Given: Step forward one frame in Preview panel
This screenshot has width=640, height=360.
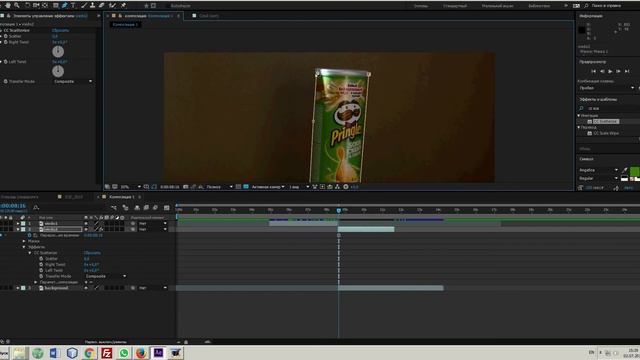Looking at the screenshot, I should pyautogui.click(x=618, y=71).
